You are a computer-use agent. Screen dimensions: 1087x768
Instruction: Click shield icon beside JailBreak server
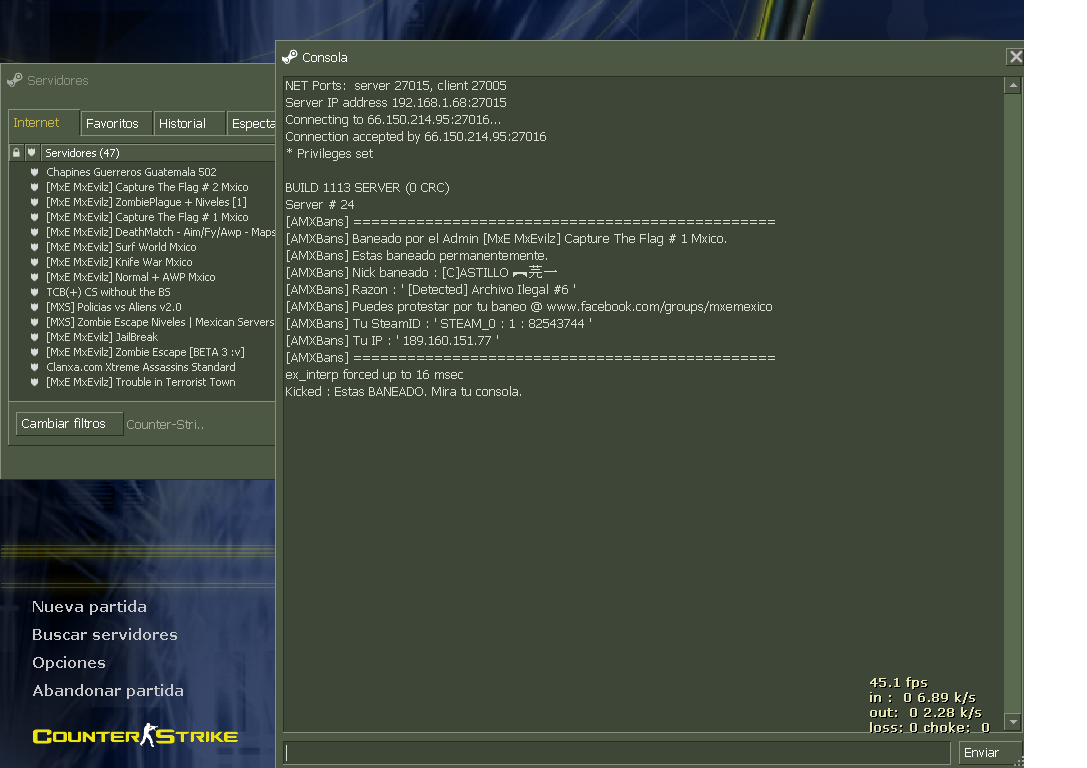pos(35,338)
